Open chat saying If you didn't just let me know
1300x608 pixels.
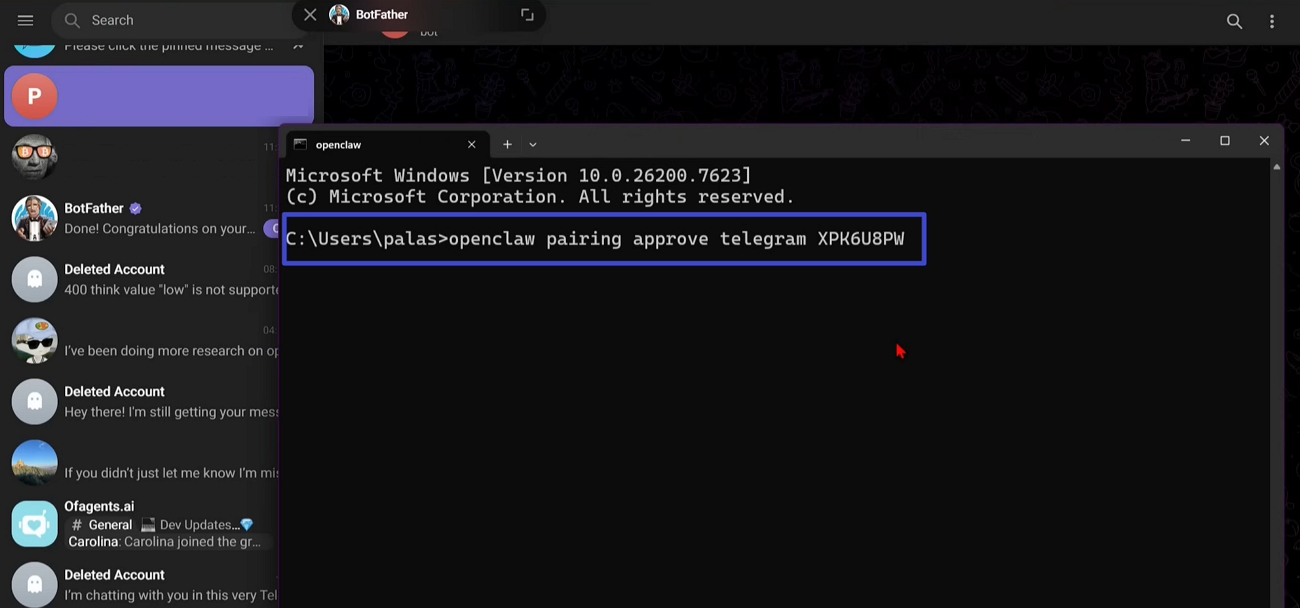pyautogui.click(x=141, y=462)
